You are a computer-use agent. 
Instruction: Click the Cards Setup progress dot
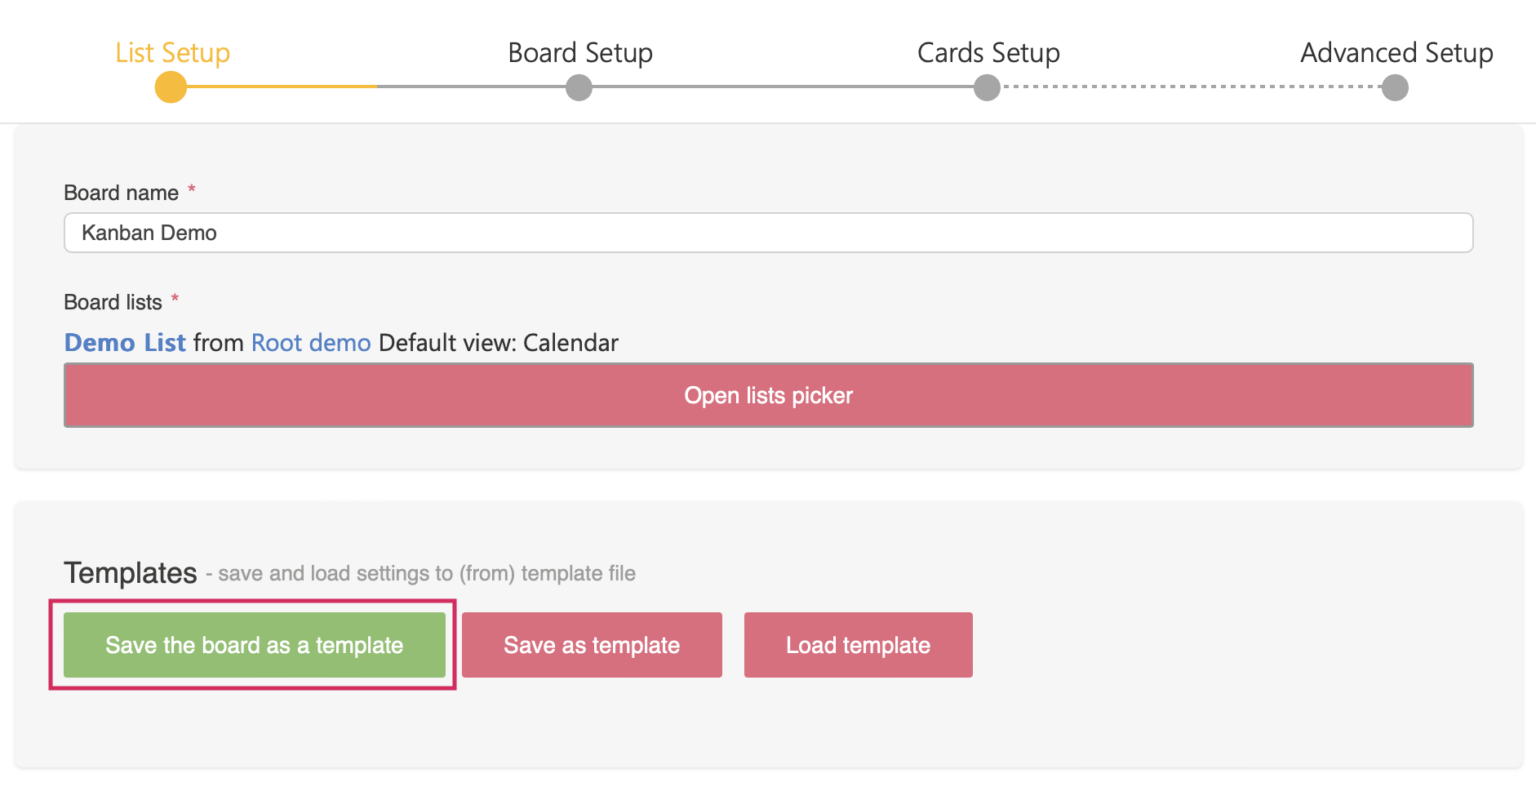pos(986,88)
